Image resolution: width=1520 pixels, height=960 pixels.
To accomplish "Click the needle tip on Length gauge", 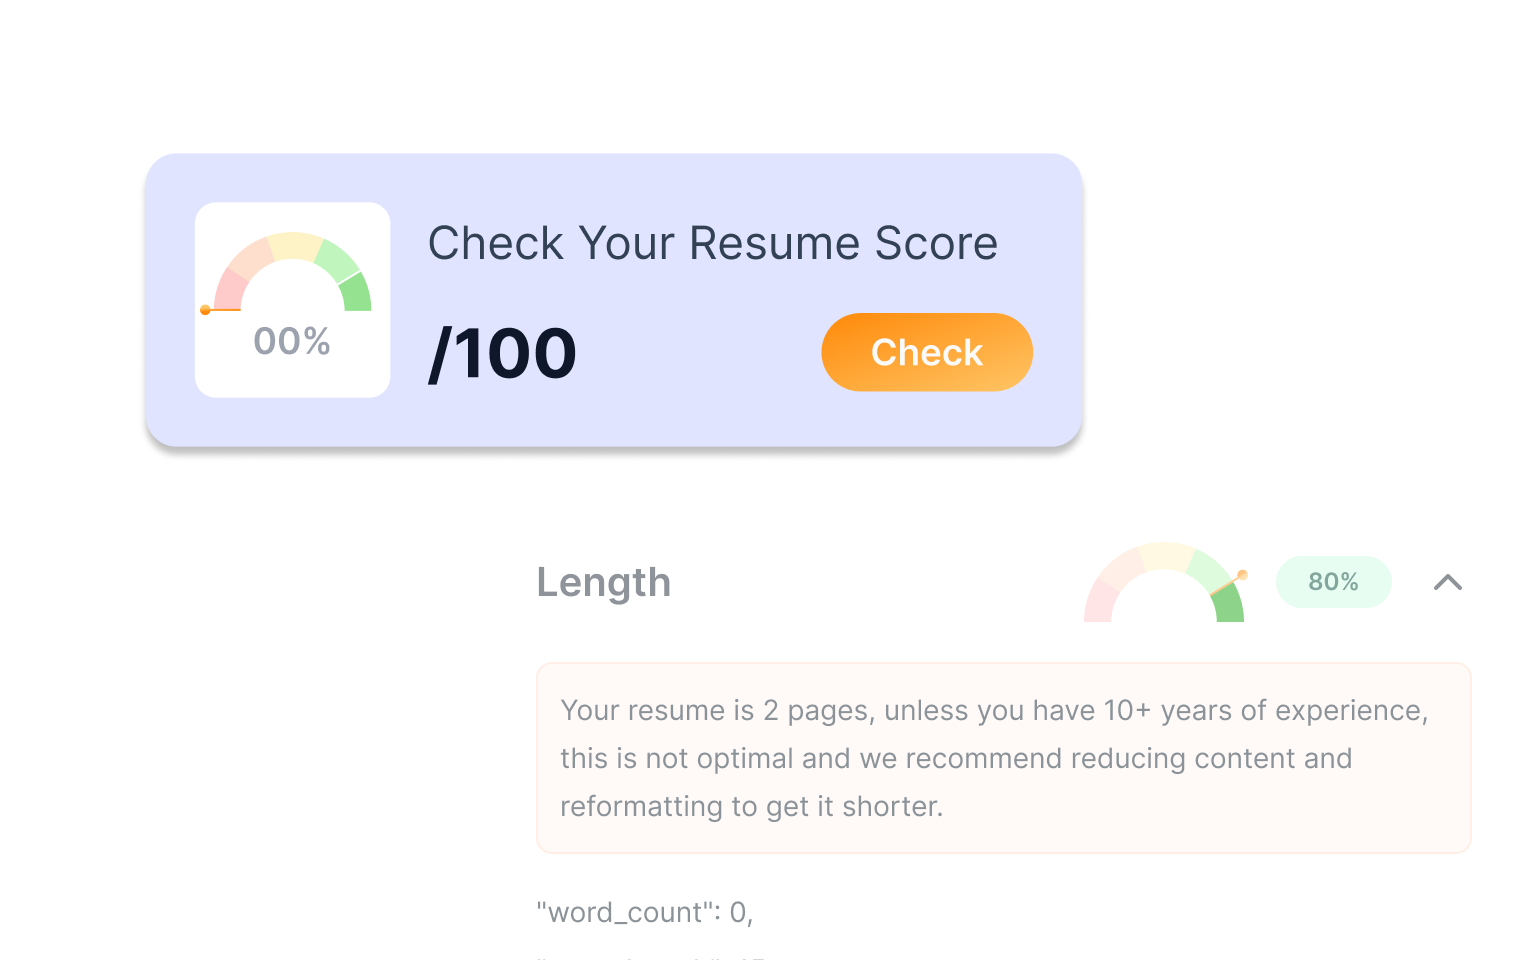I will (x=1243, y=574).
